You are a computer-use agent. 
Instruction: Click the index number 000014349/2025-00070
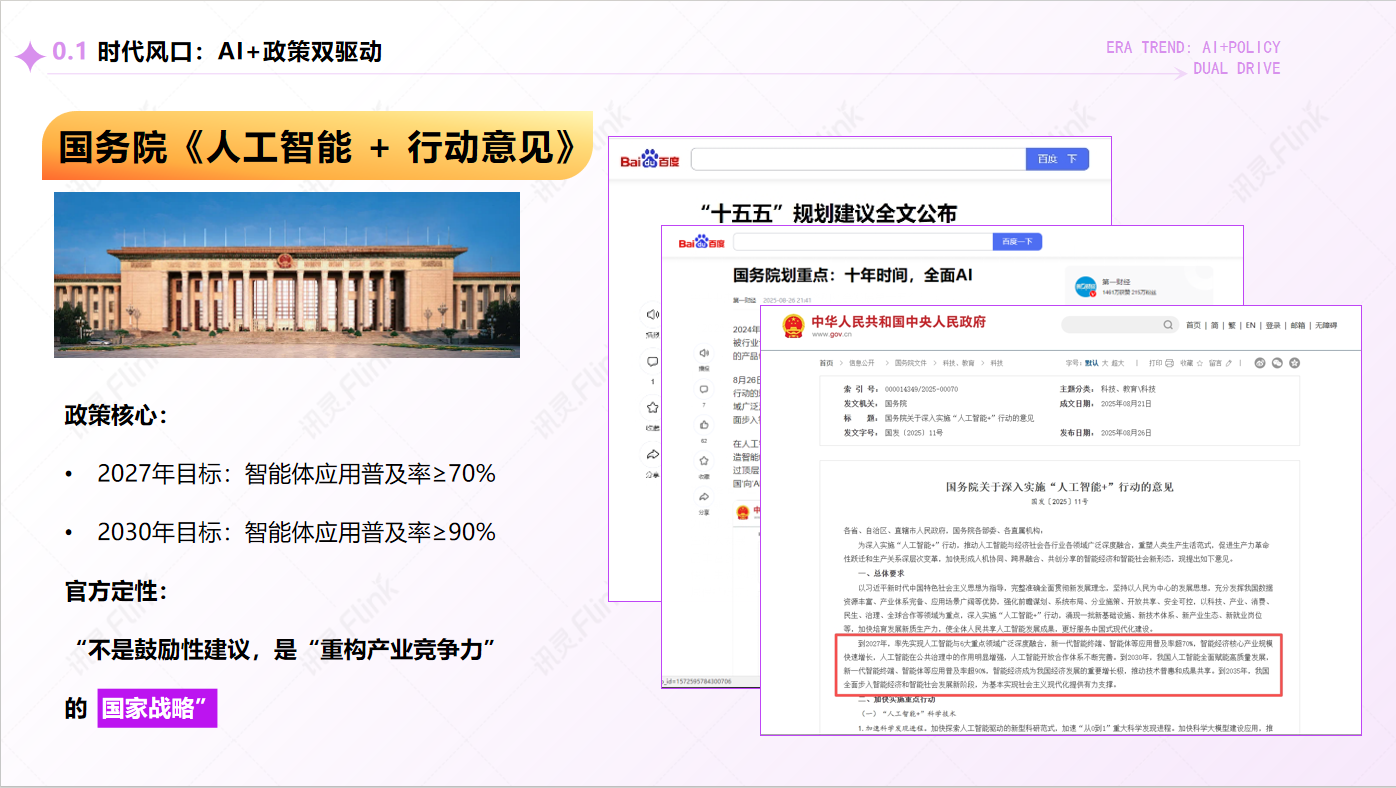coord(920,389)
